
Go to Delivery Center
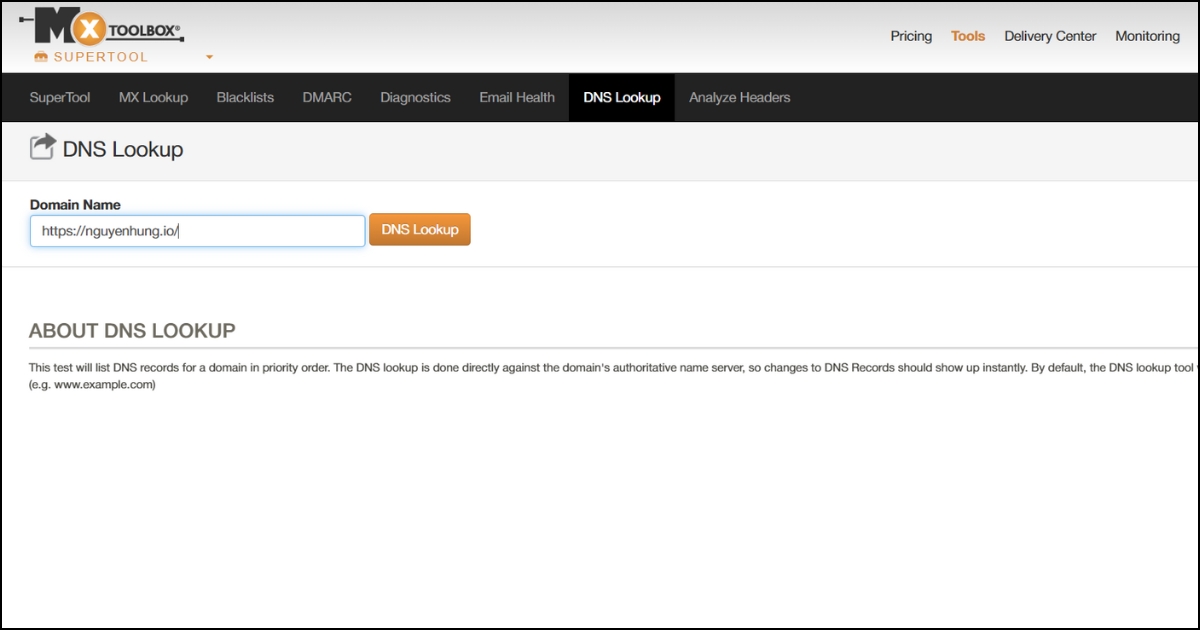(1050, 36)
